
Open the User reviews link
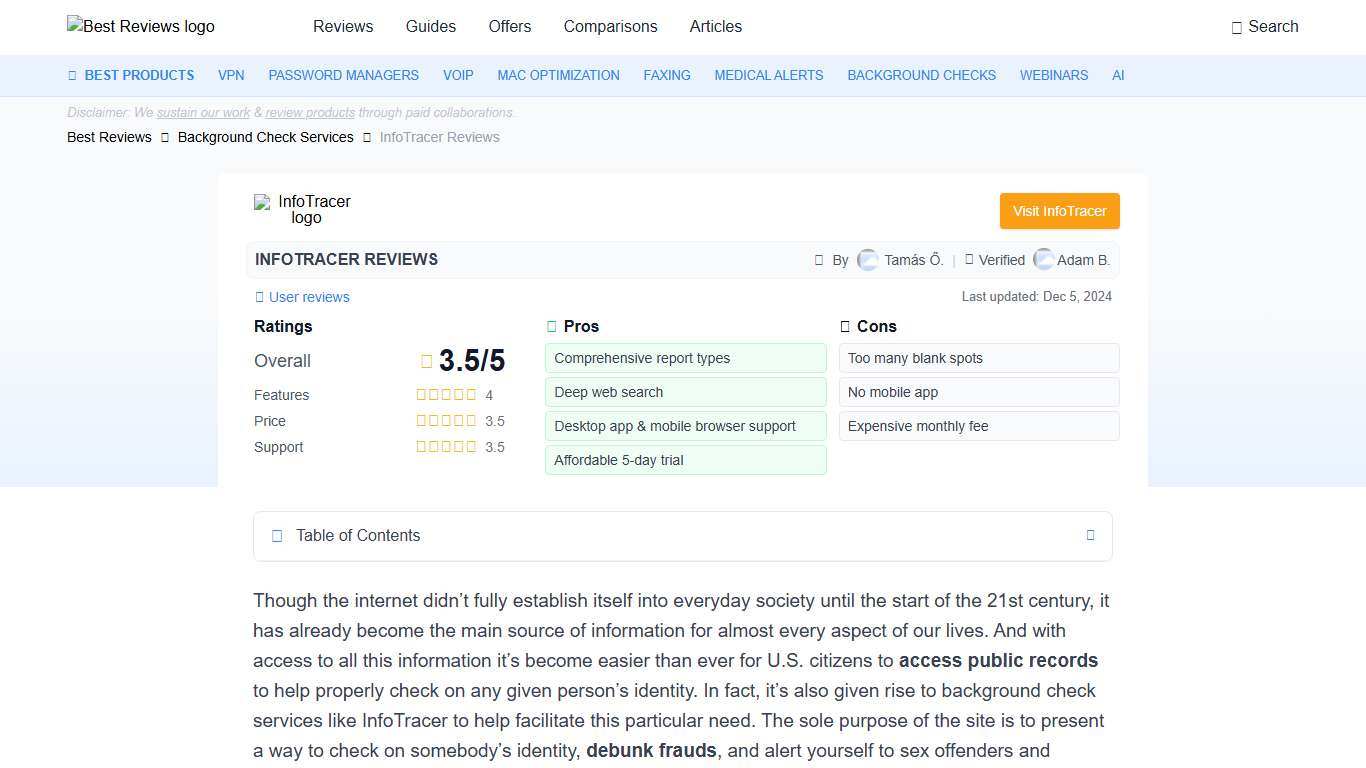[x=309, y=297]
